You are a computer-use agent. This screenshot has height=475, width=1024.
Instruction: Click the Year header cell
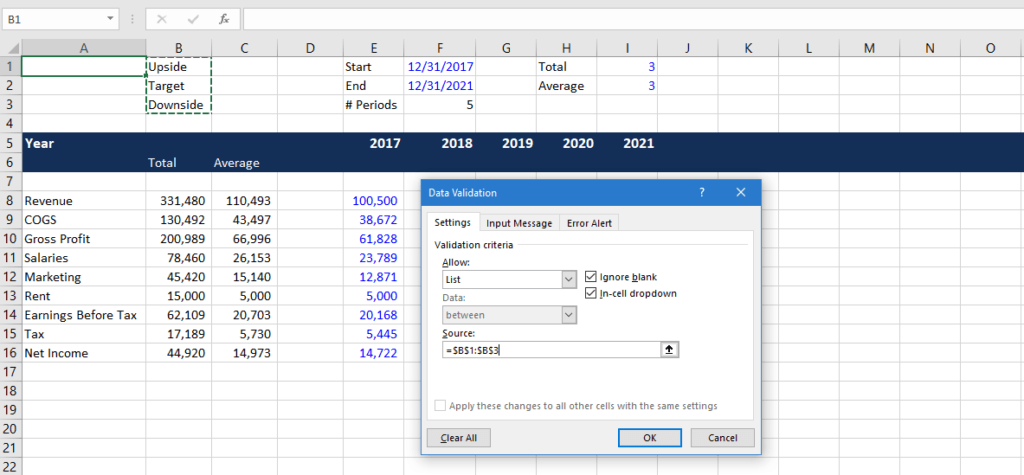(84, 144)
